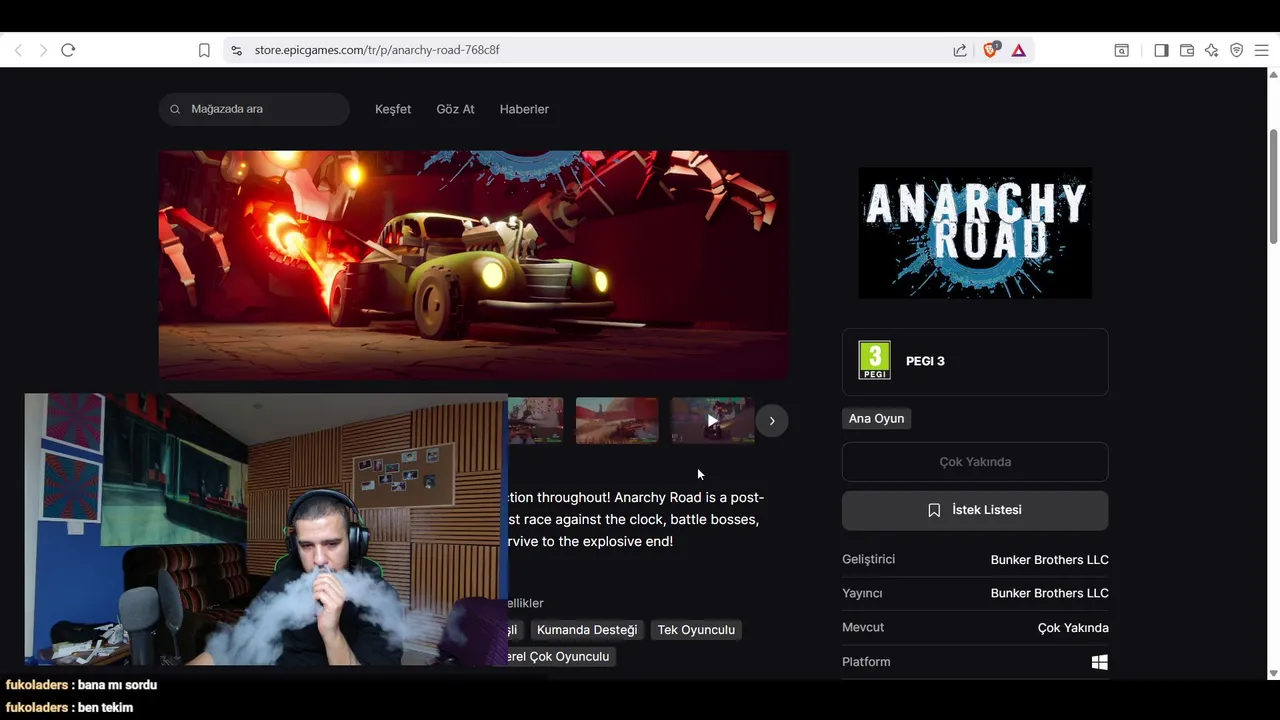Reload the Epic Games store page
Image resolution: width=1280 pixels, height=720 pixels.
click(x=68, y=50)
